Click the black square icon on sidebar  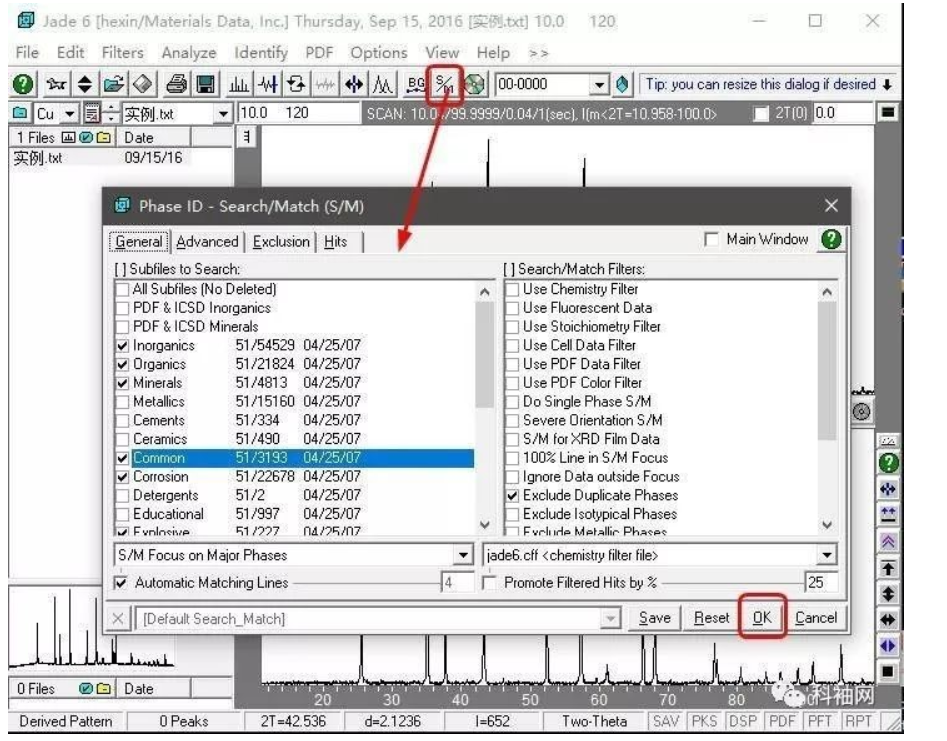[x=888, y=672]
